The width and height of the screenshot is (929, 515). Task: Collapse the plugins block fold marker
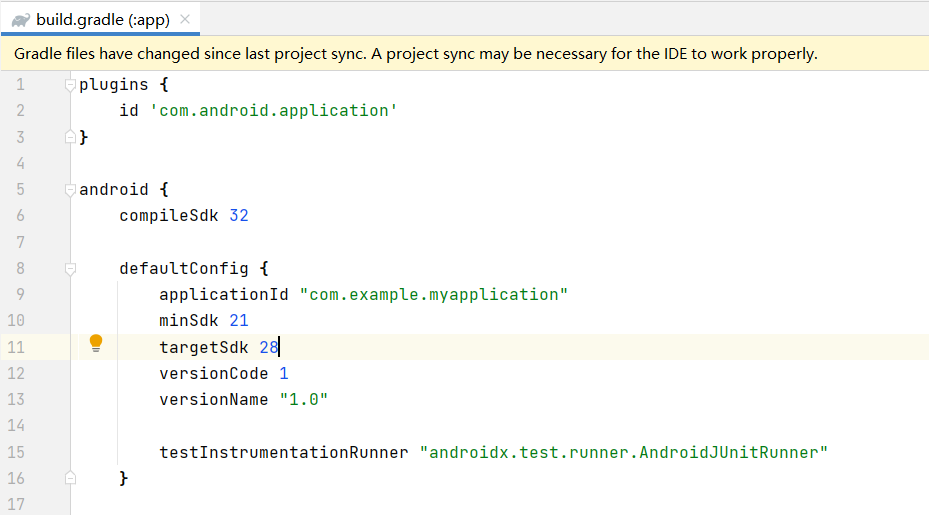tap(71, 85)
